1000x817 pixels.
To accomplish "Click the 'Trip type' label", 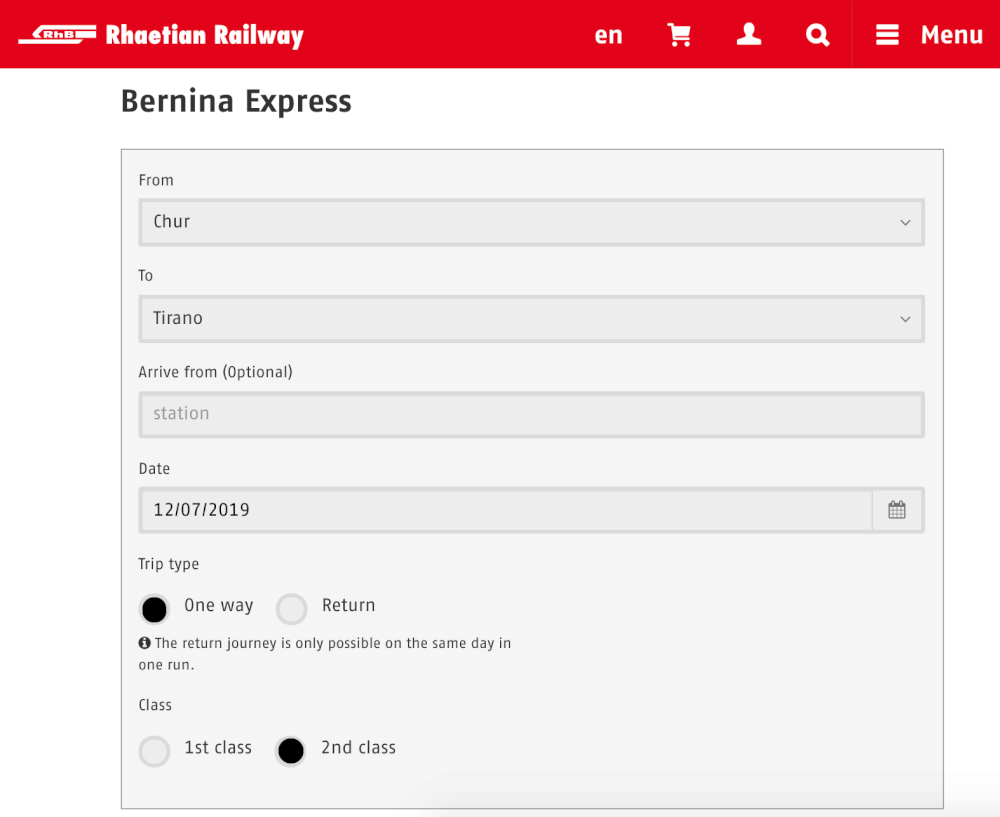I will click(x=168, y=564).
